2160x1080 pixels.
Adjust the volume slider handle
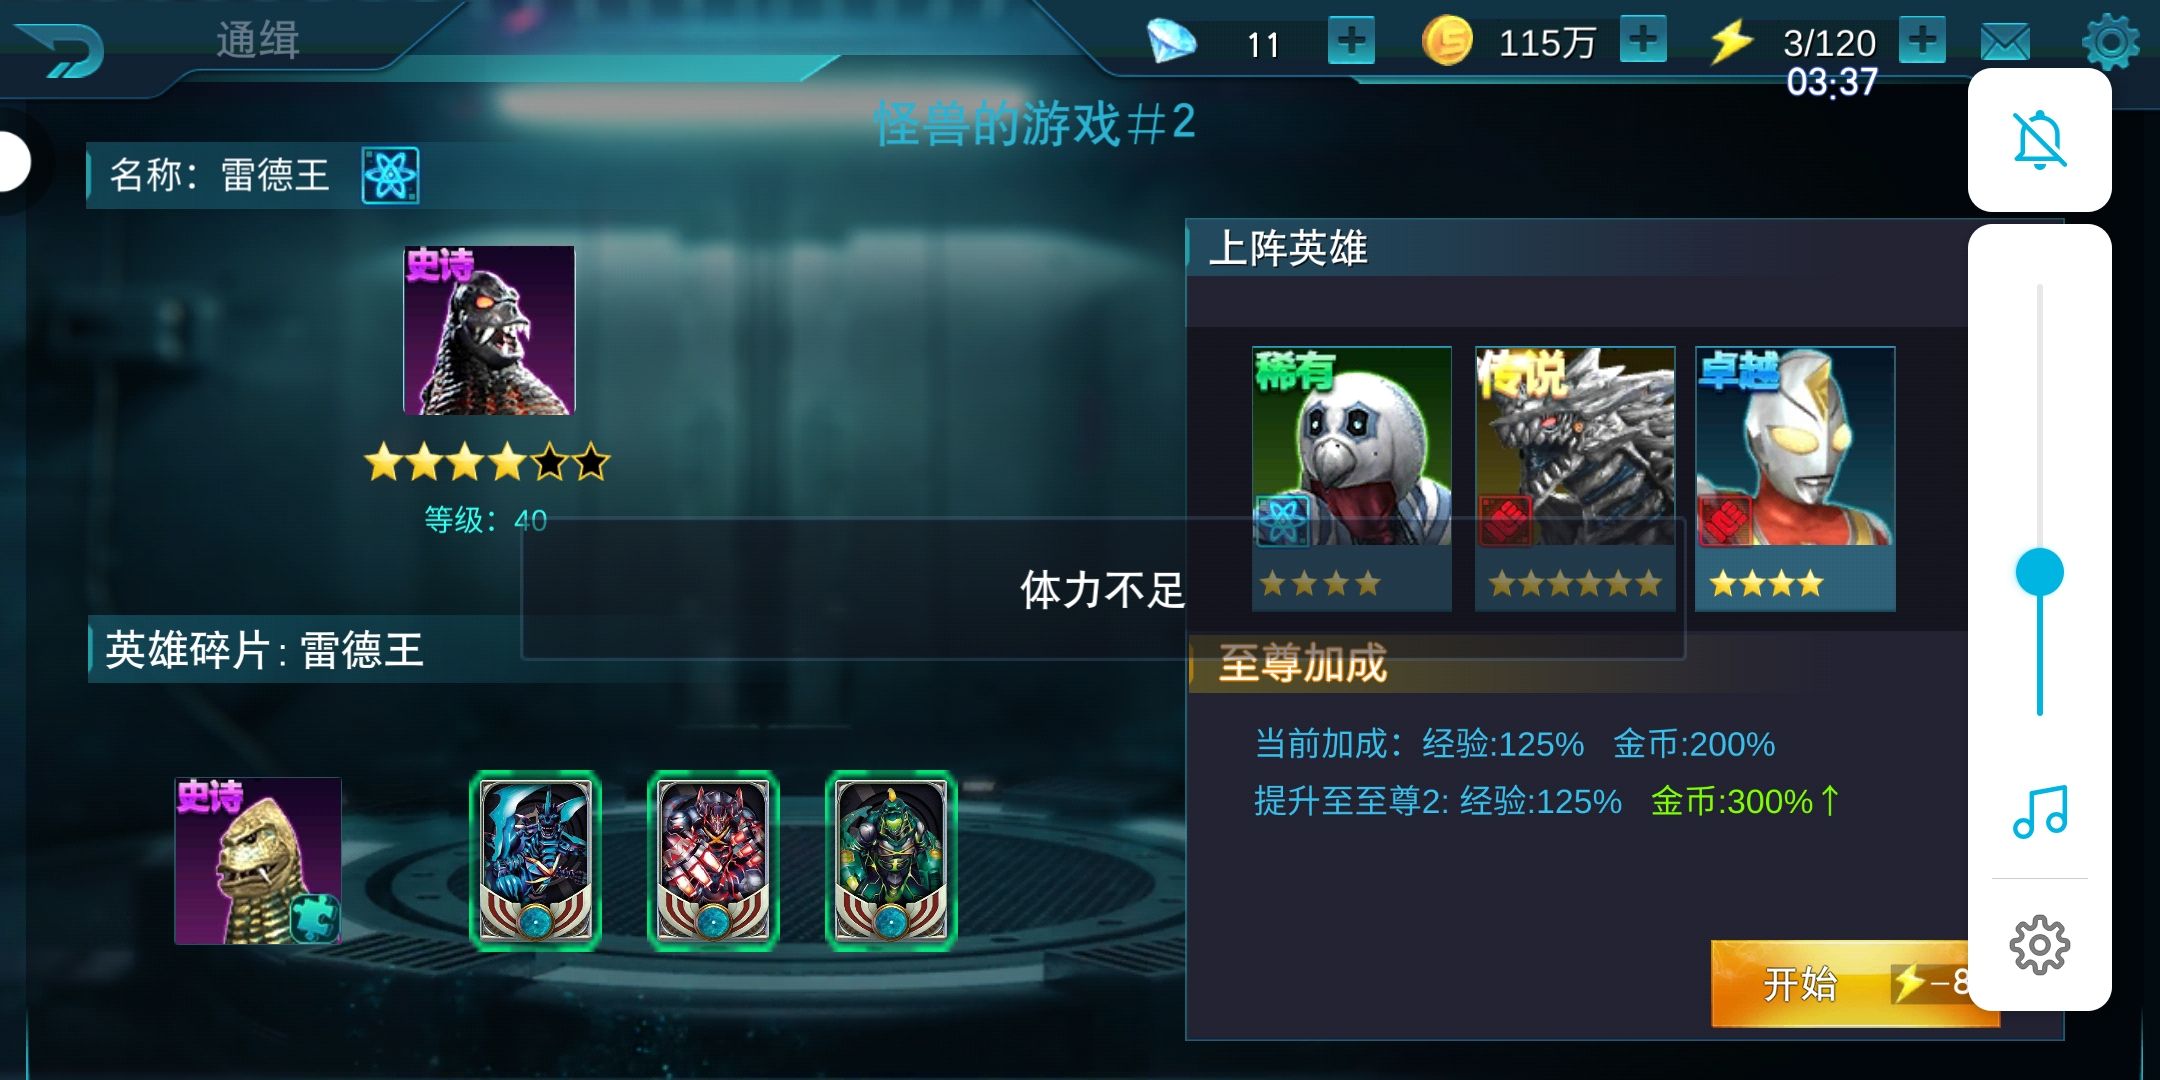[2040, 572]
